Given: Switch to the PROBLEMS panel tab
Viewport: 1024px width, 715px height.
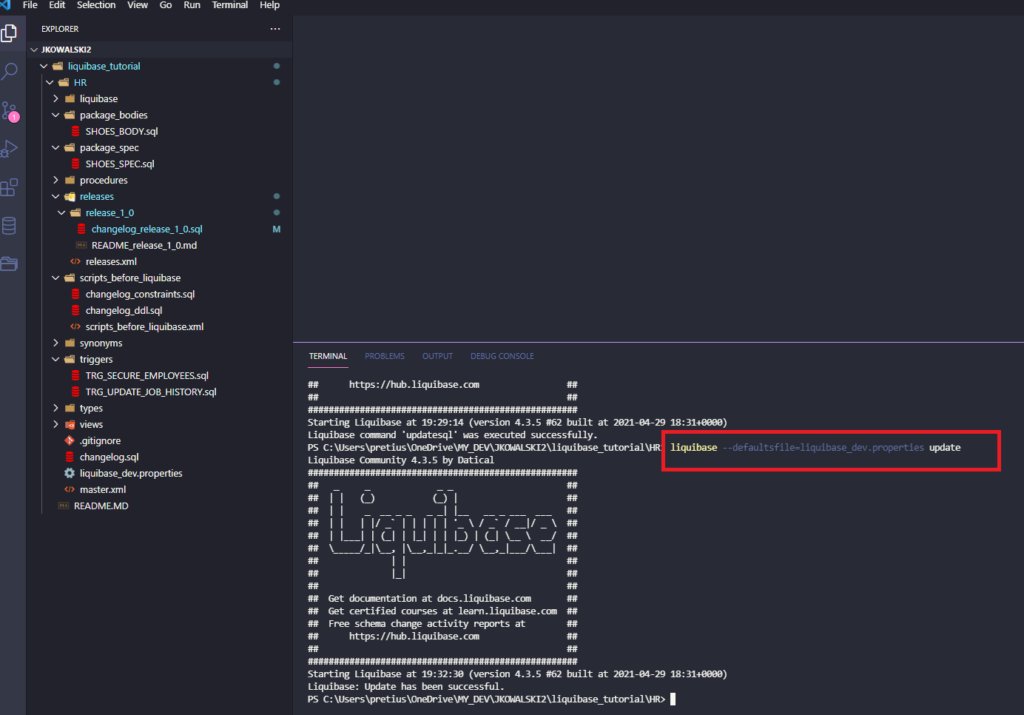Looking at the screenshot, I should [x=385, y=356].
